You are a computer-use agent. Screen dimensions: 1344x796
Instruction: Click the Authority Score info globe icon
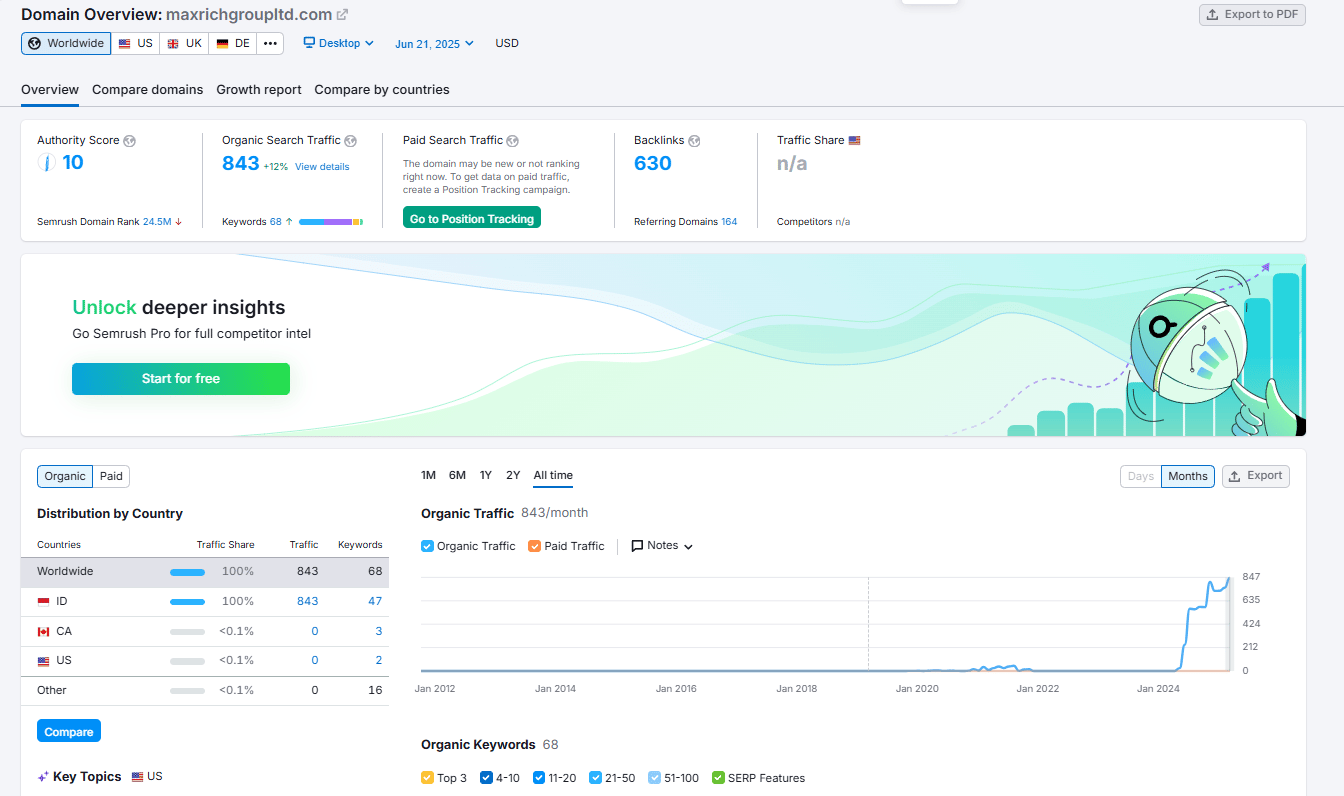coord(130,141)
